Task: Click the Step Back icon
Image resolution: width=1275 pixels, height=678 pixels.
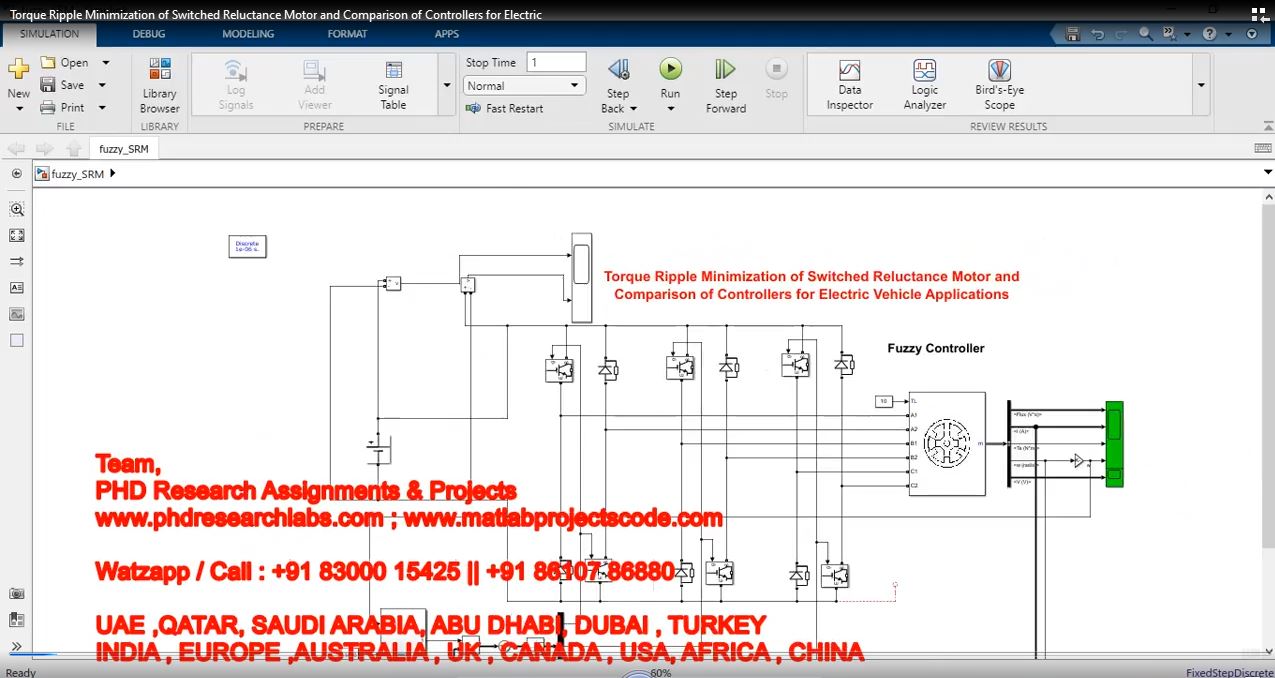Action: [618, 70]
